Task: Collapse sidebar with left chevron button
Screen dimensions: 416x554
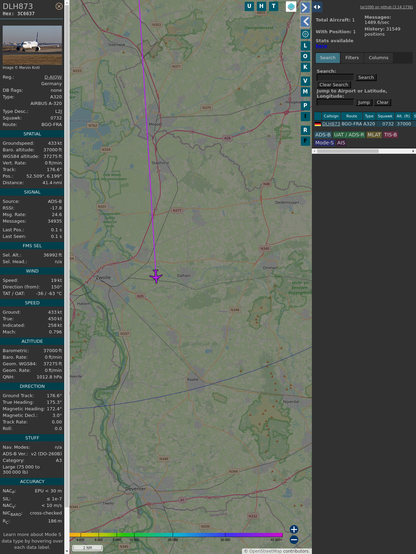Action: point(305,22)
